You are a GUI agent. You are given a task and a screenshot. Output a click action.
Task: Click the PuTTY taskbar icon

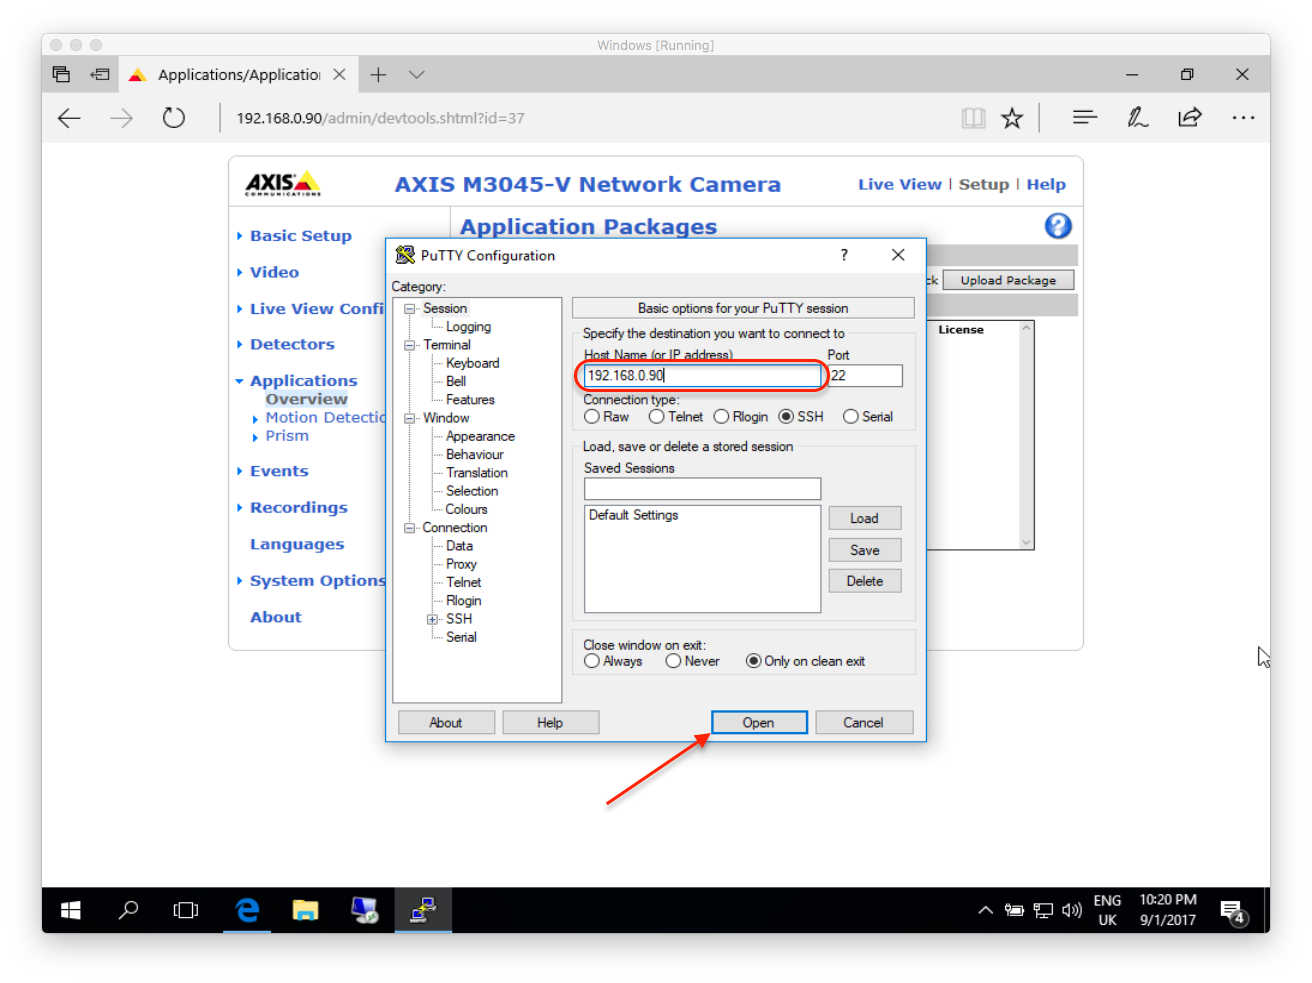tap(423, 910)
